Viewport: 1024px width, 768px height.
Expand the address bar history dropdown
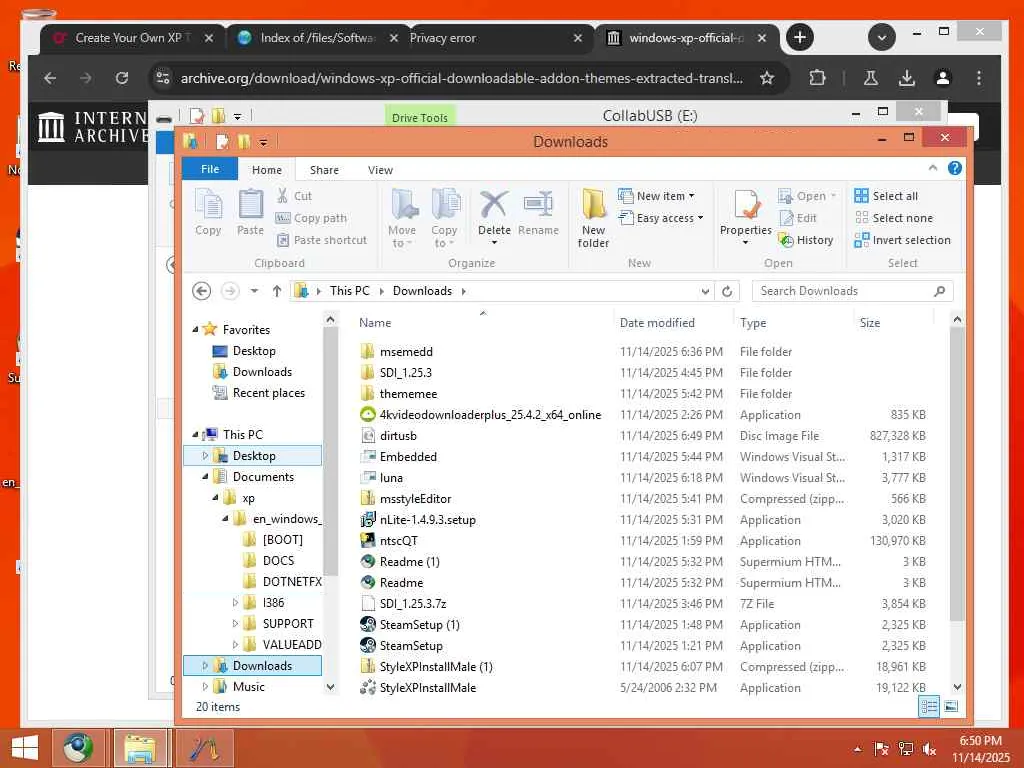tap(705, 291)
